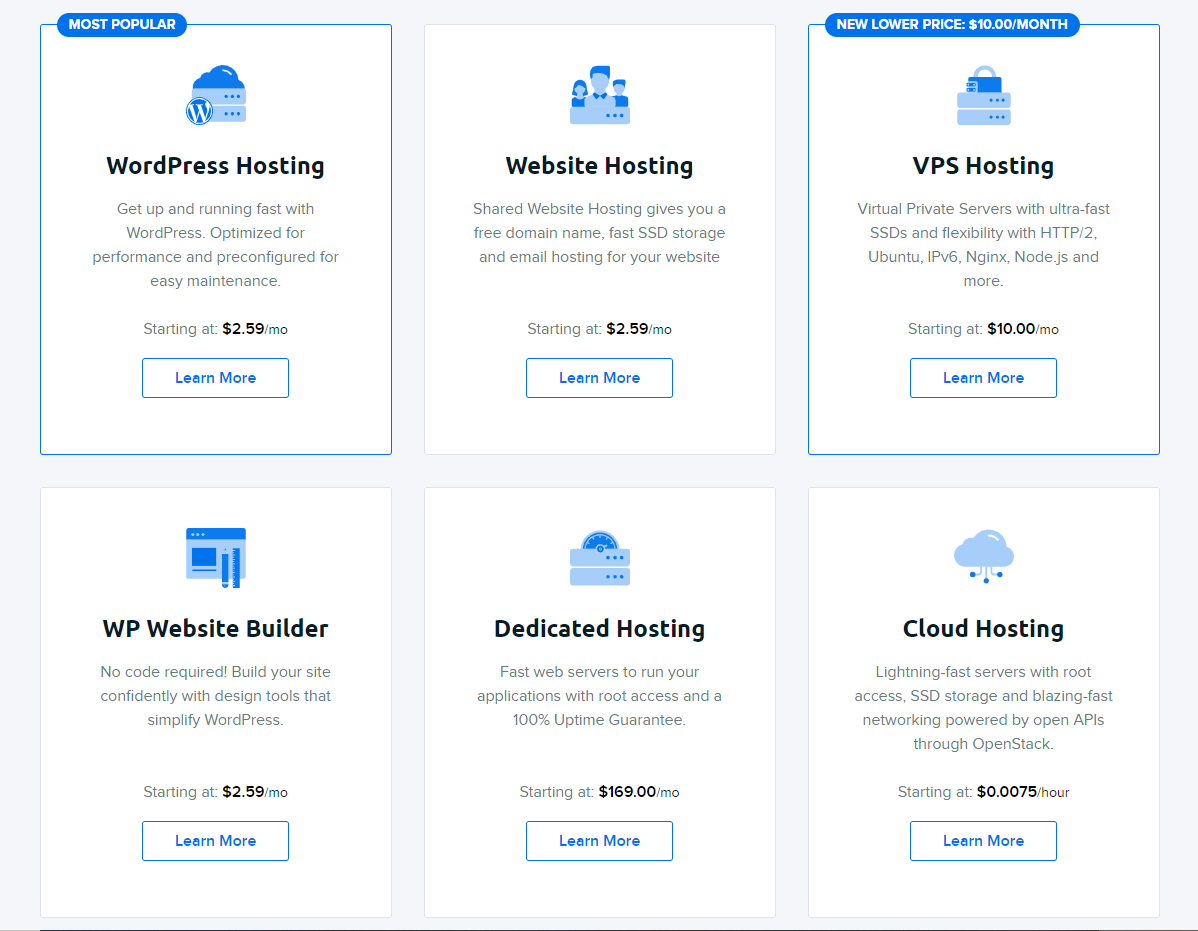Click the WordPress Hosting cloud server icon
The height and width of the screenshot is (931, 1198).
coord(215,95)
